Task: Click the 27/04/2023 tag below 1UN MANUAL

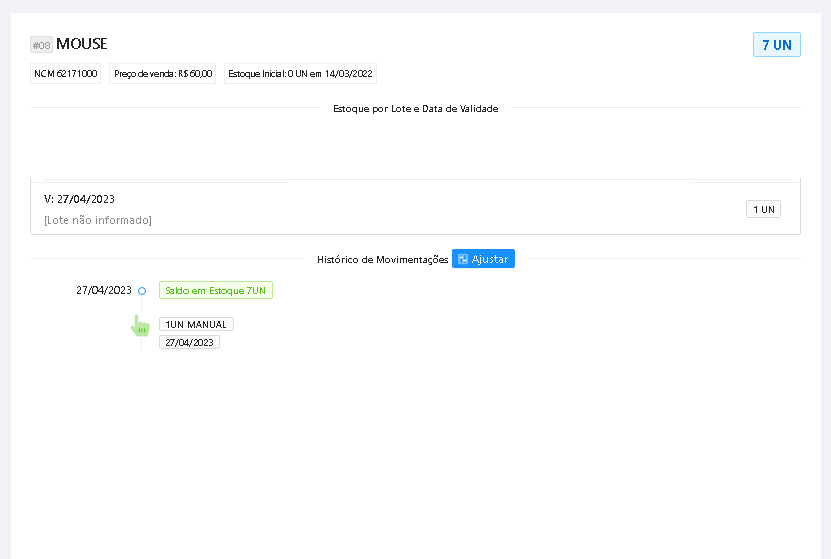Action: coord(189,342)
